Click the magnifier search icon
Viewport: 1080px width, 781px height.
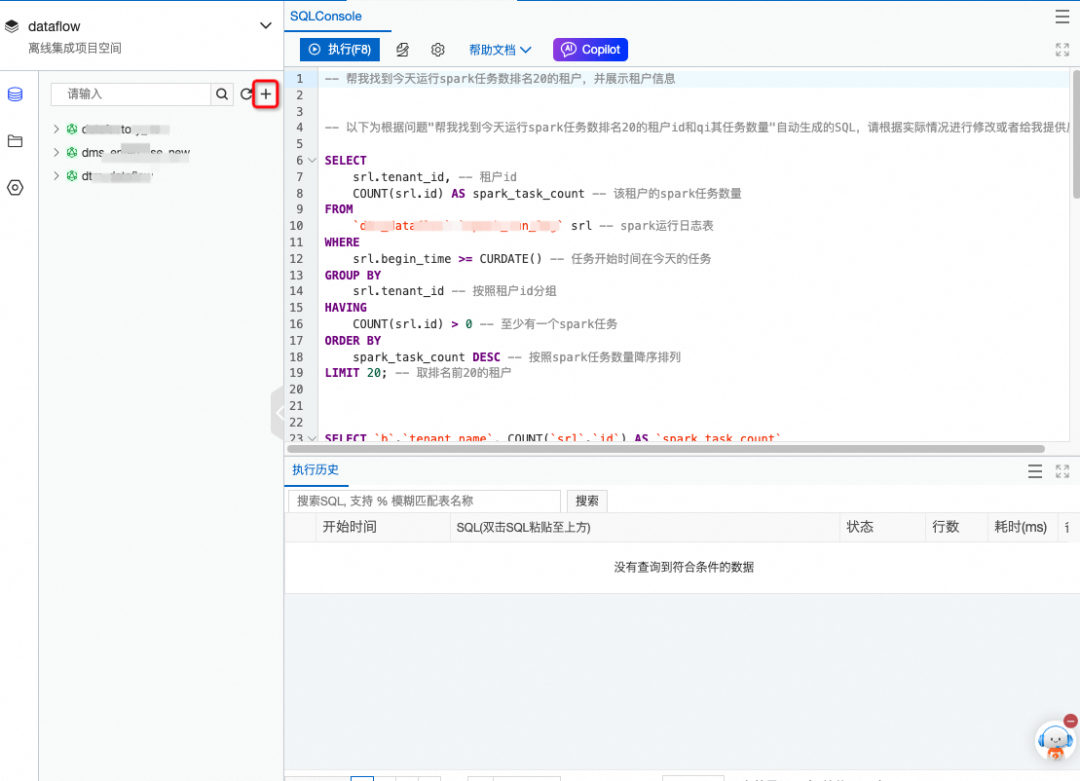(x=222, y=94)
